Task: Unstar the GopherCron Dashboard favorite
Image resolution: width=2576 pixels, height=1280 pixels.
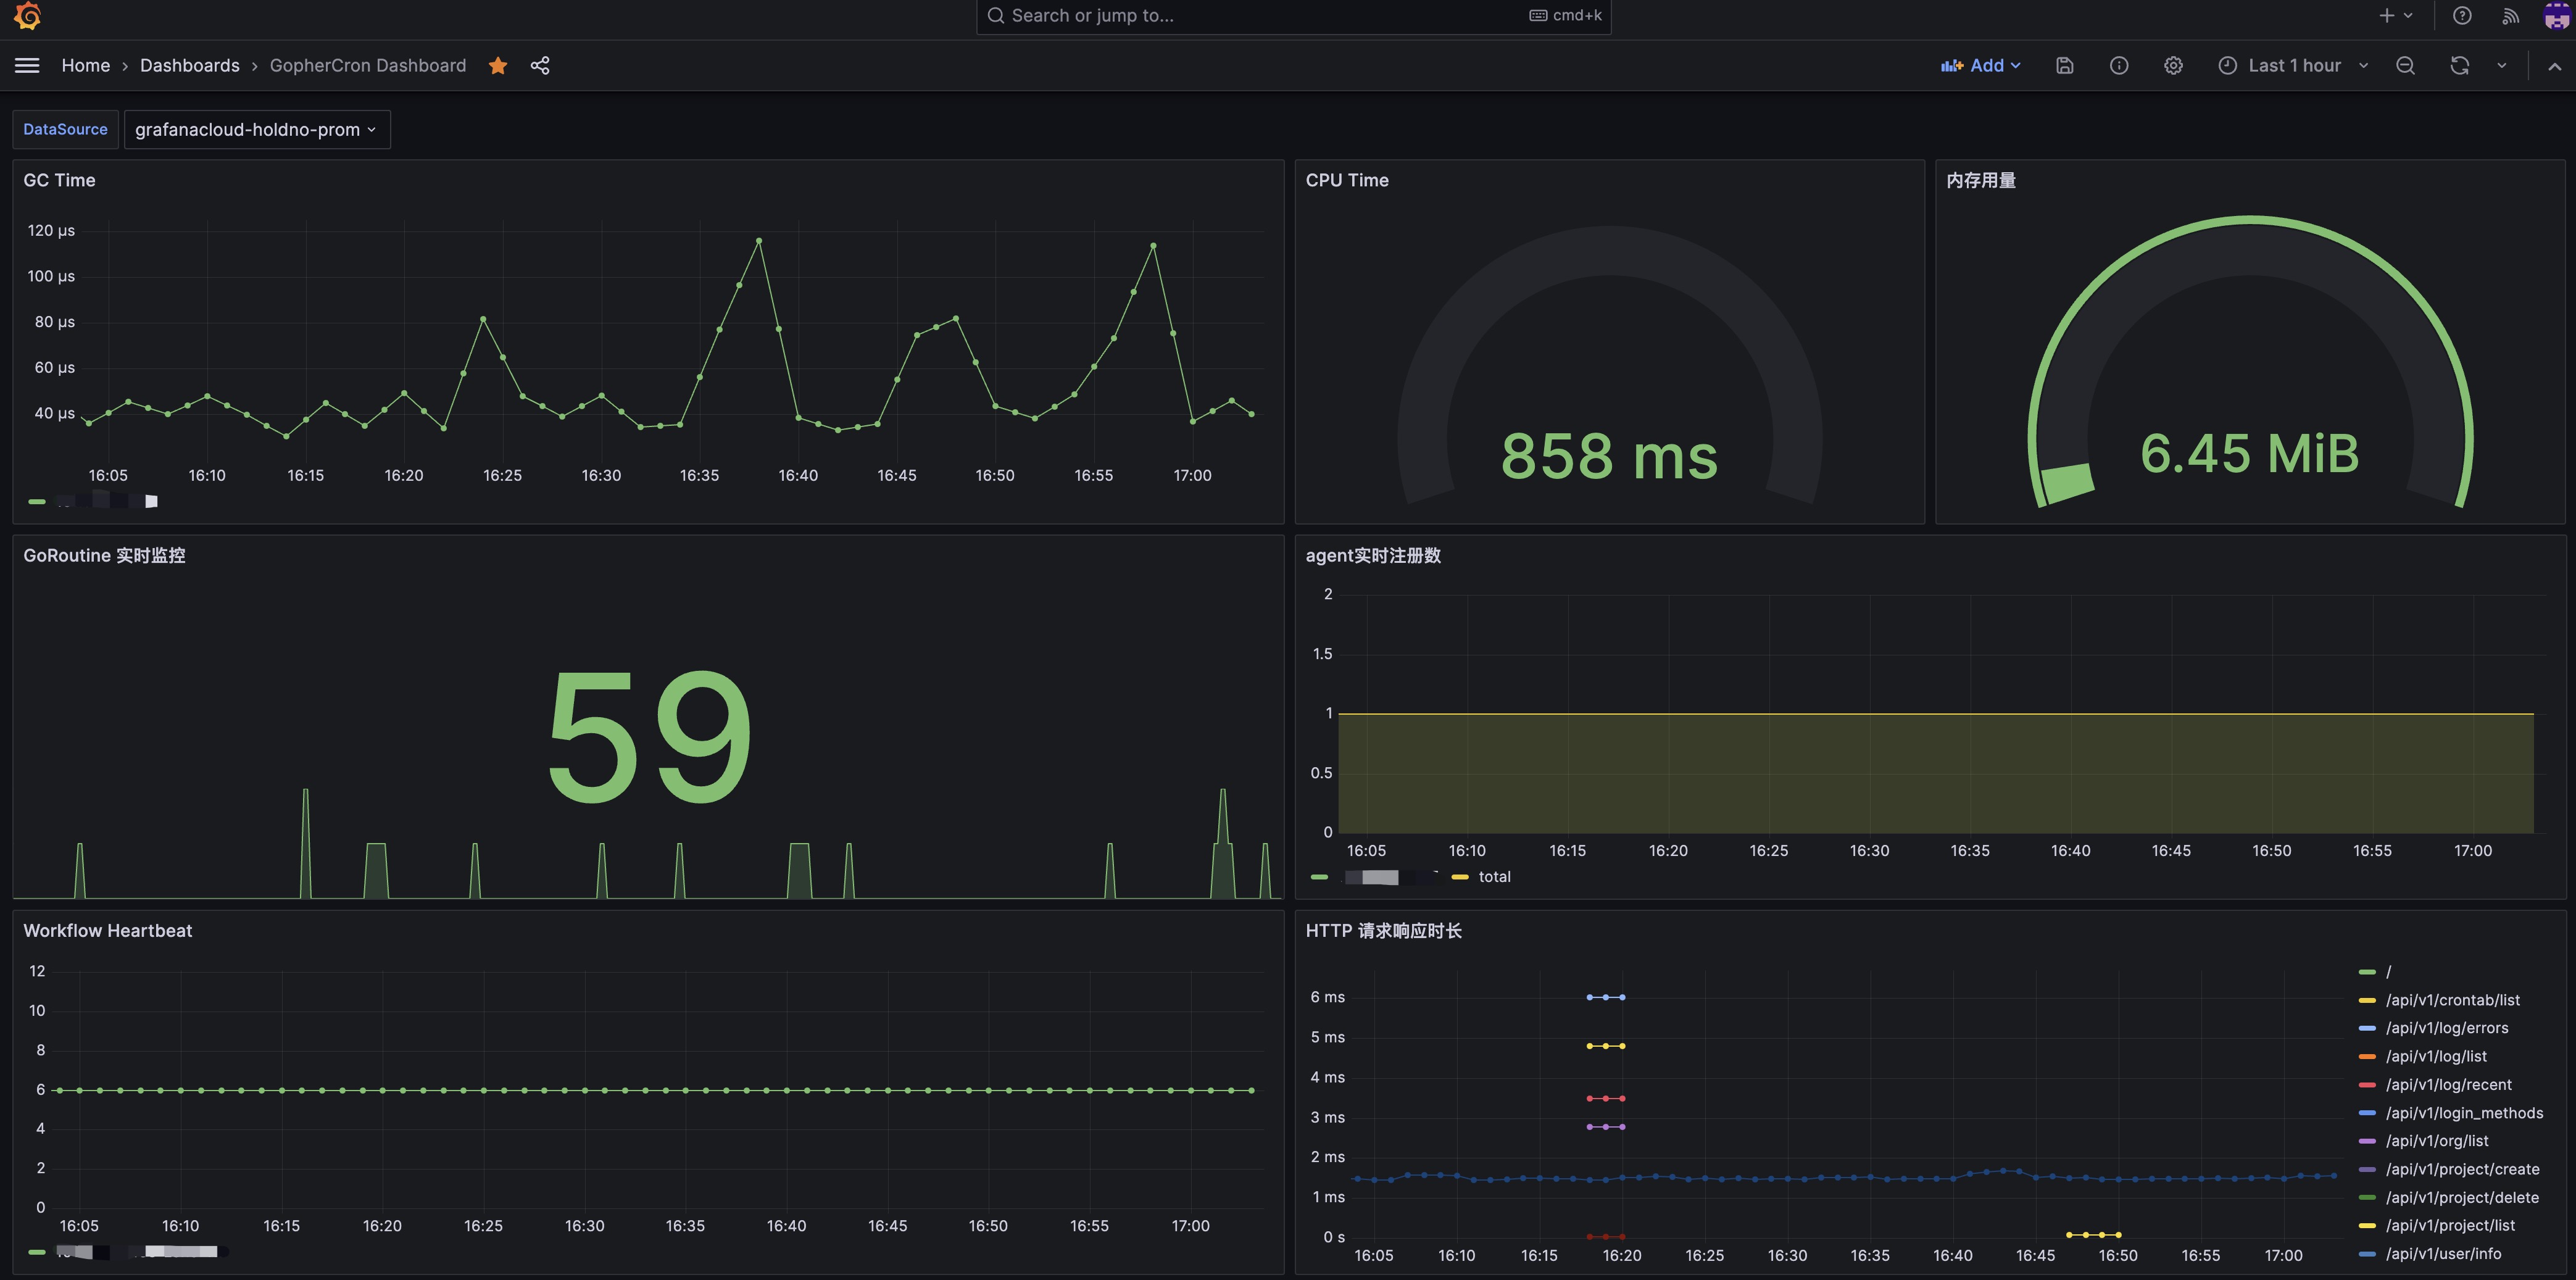Action: coord(498,65)
